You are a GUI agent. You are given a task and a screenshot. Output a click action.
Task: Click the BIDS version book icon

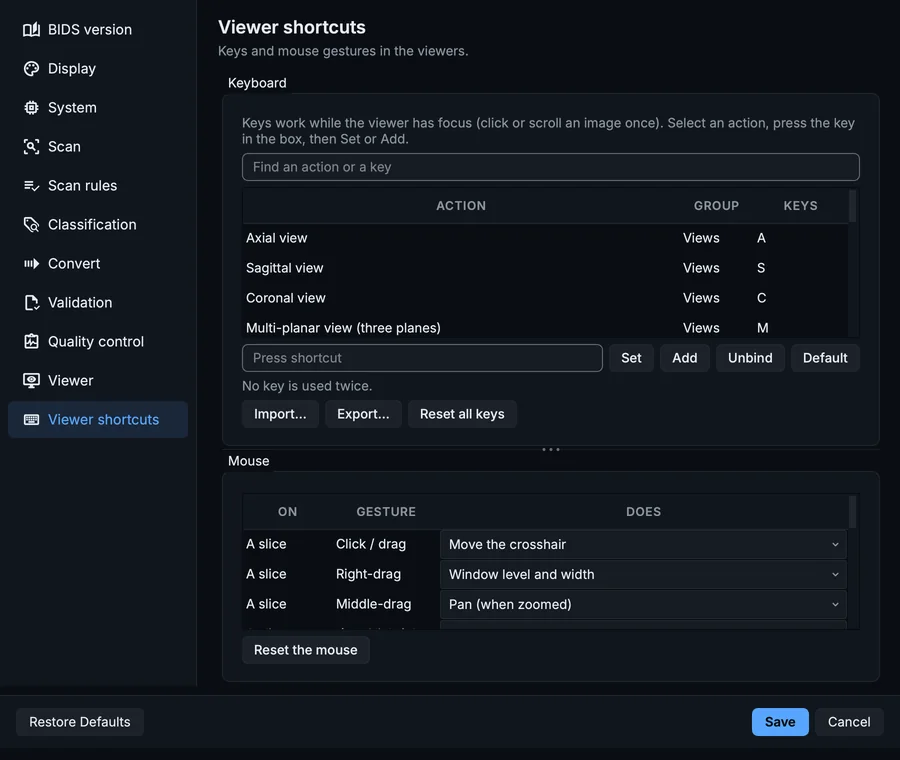32,29
